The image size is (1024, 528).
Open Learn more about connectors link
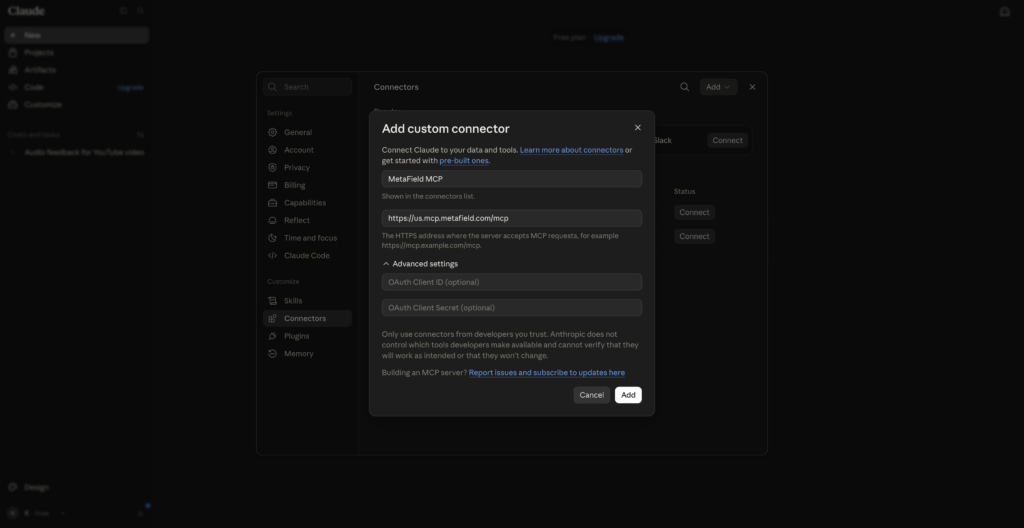571,150
